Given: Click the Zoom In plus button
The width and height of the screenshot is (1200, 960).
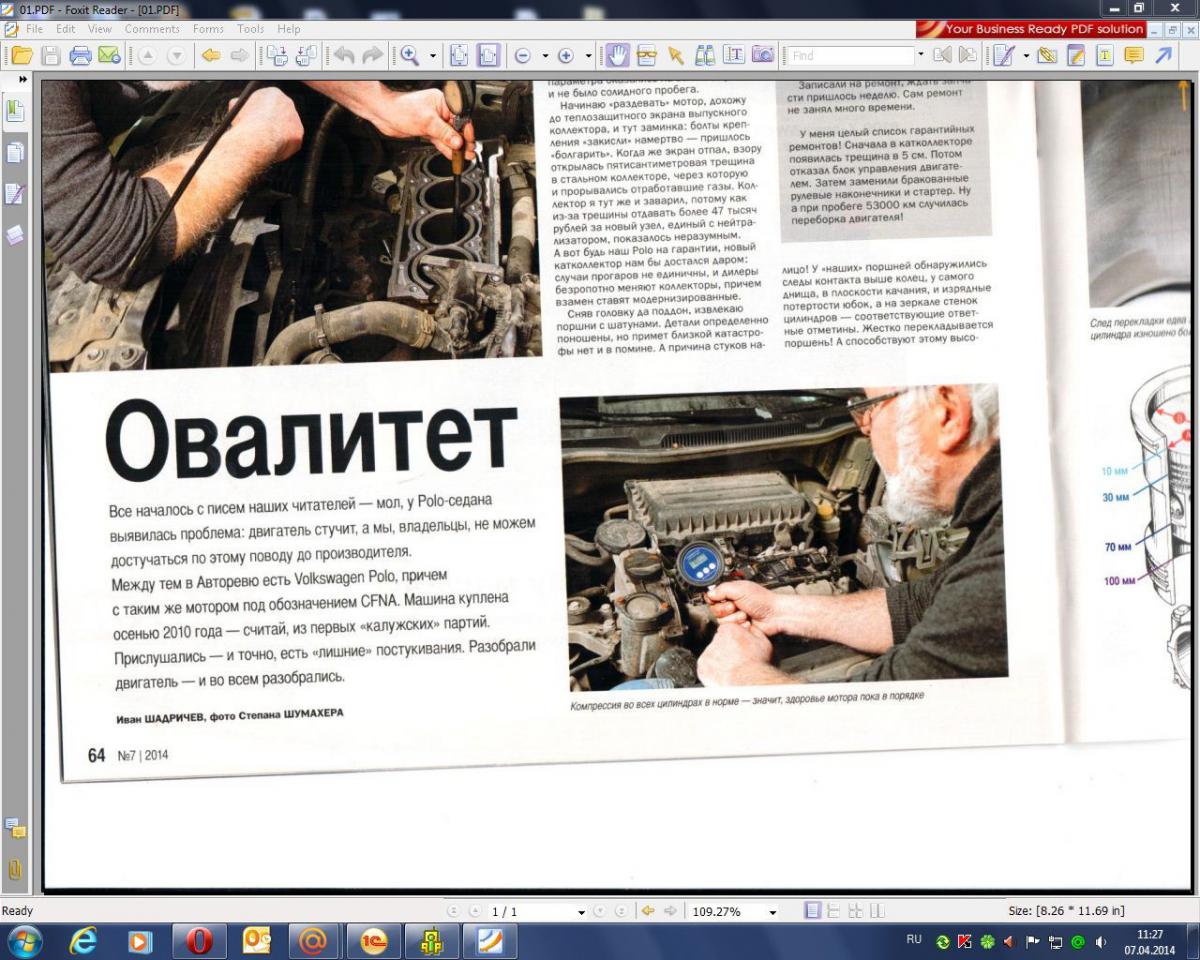Looking at the screenshot, I should [565, 55].
